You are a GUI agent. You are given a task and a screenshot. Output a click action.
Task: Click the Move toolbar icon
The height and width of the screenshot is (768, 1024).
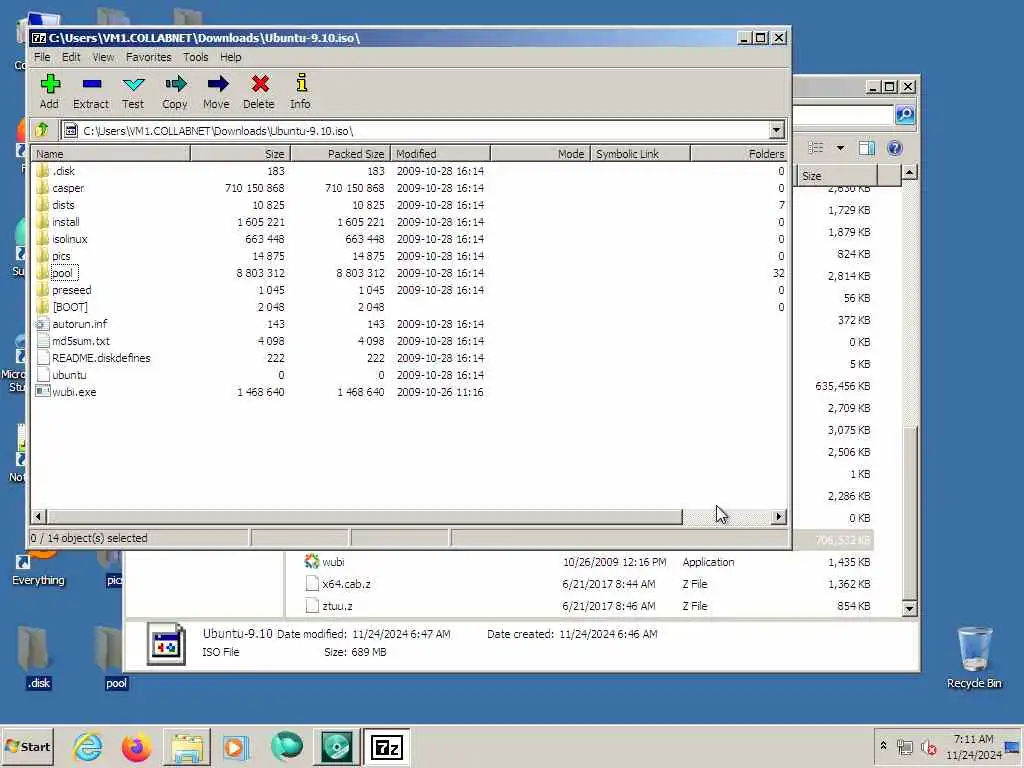[217, 84]
